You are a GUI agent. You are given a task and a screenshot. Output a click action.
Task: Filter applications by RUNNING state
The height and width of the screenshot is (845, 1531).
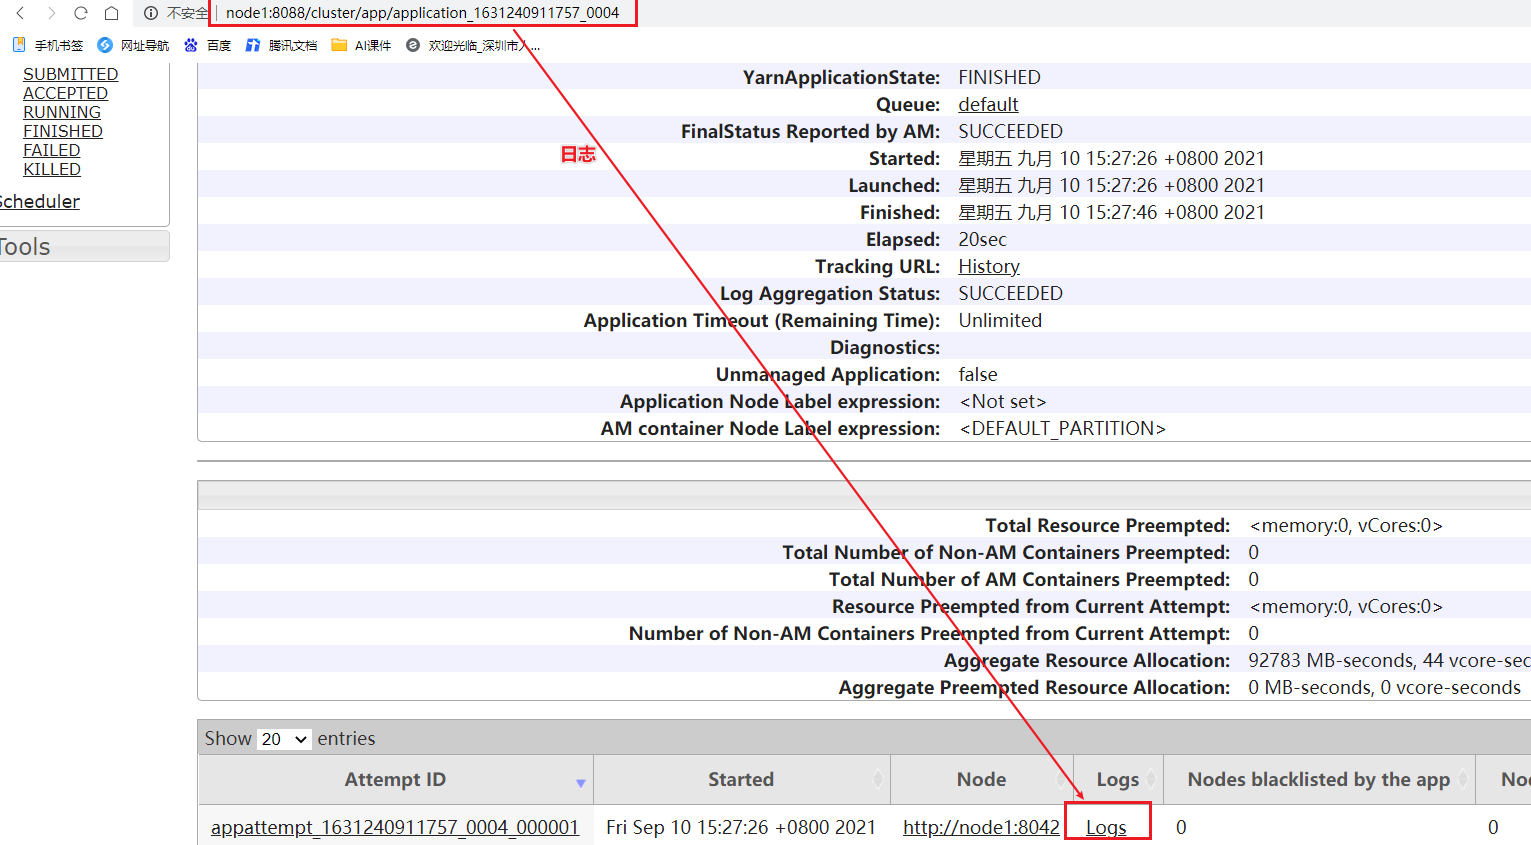(x=62, y=112)
